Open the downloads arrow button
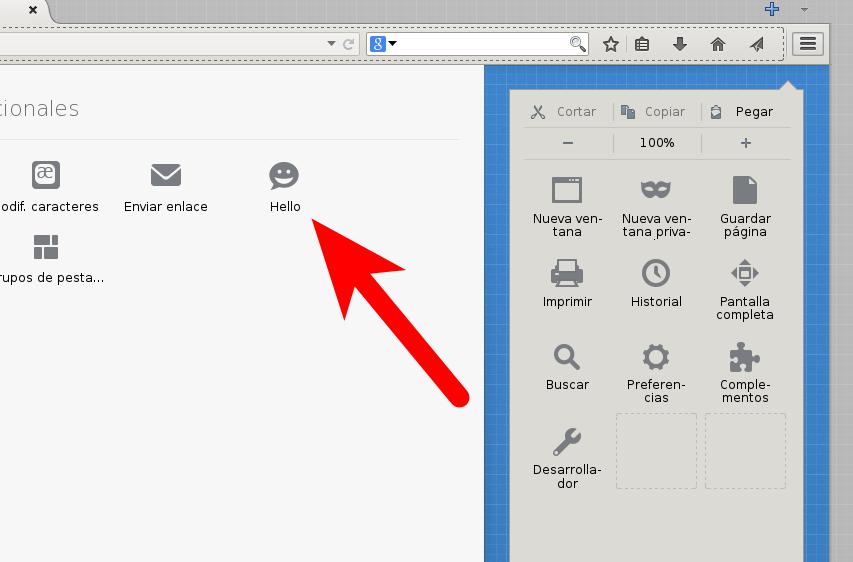 [680, 44]
